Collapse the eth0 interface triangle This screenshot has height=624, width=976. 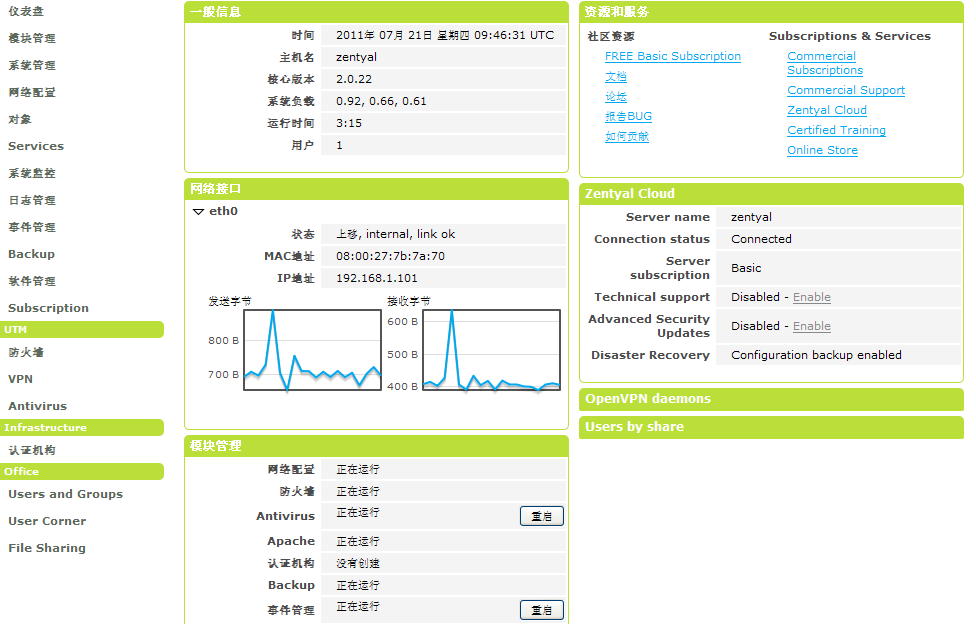(x=198, y=212)
